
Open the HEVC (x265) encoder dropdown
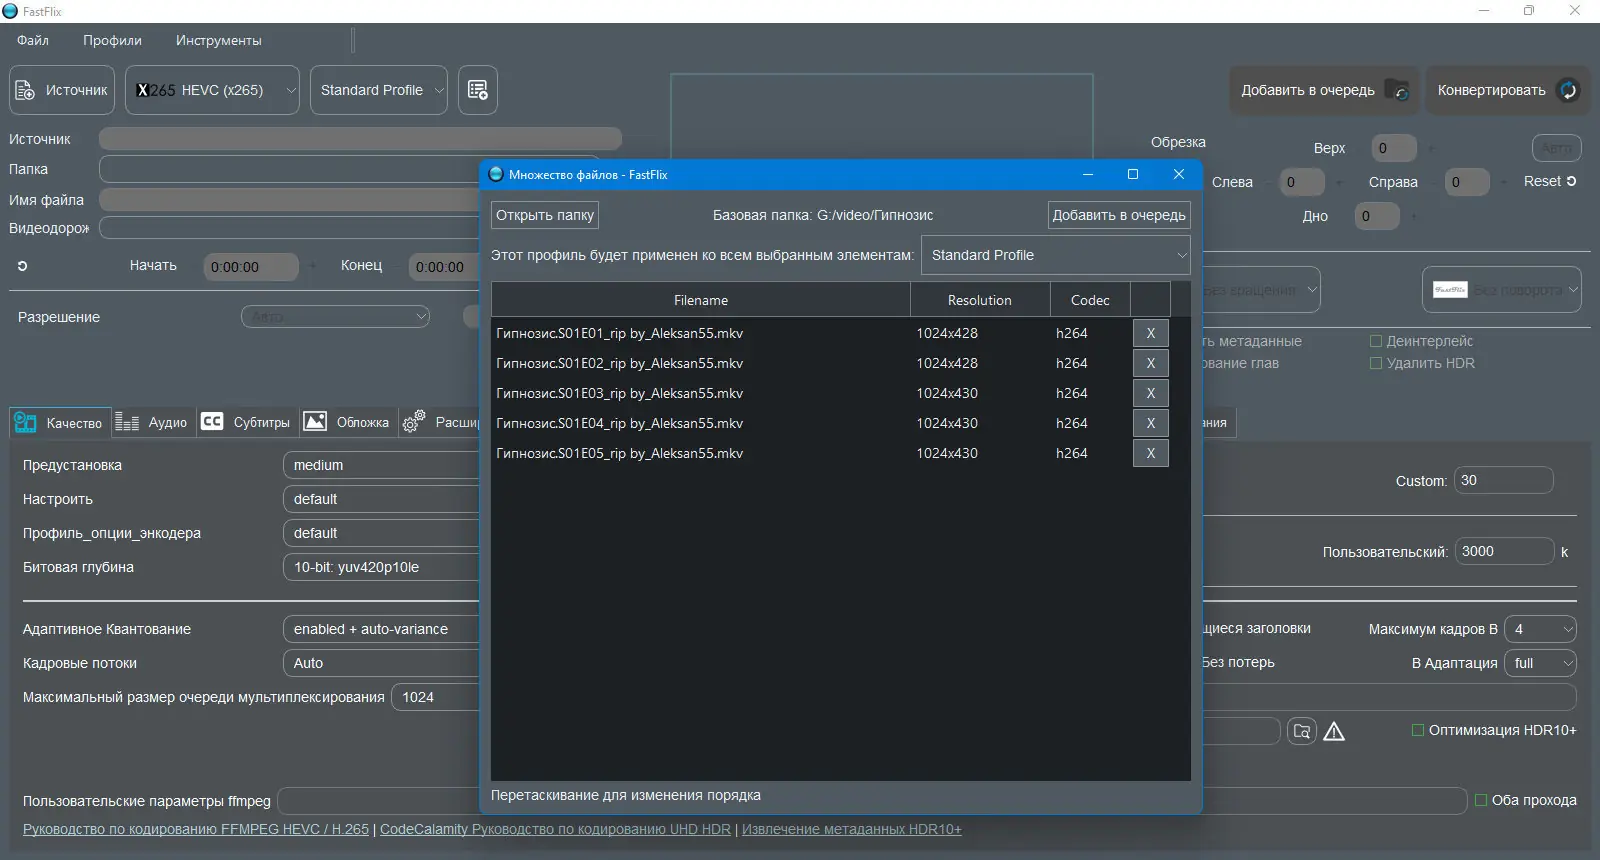tap(212, 90)
